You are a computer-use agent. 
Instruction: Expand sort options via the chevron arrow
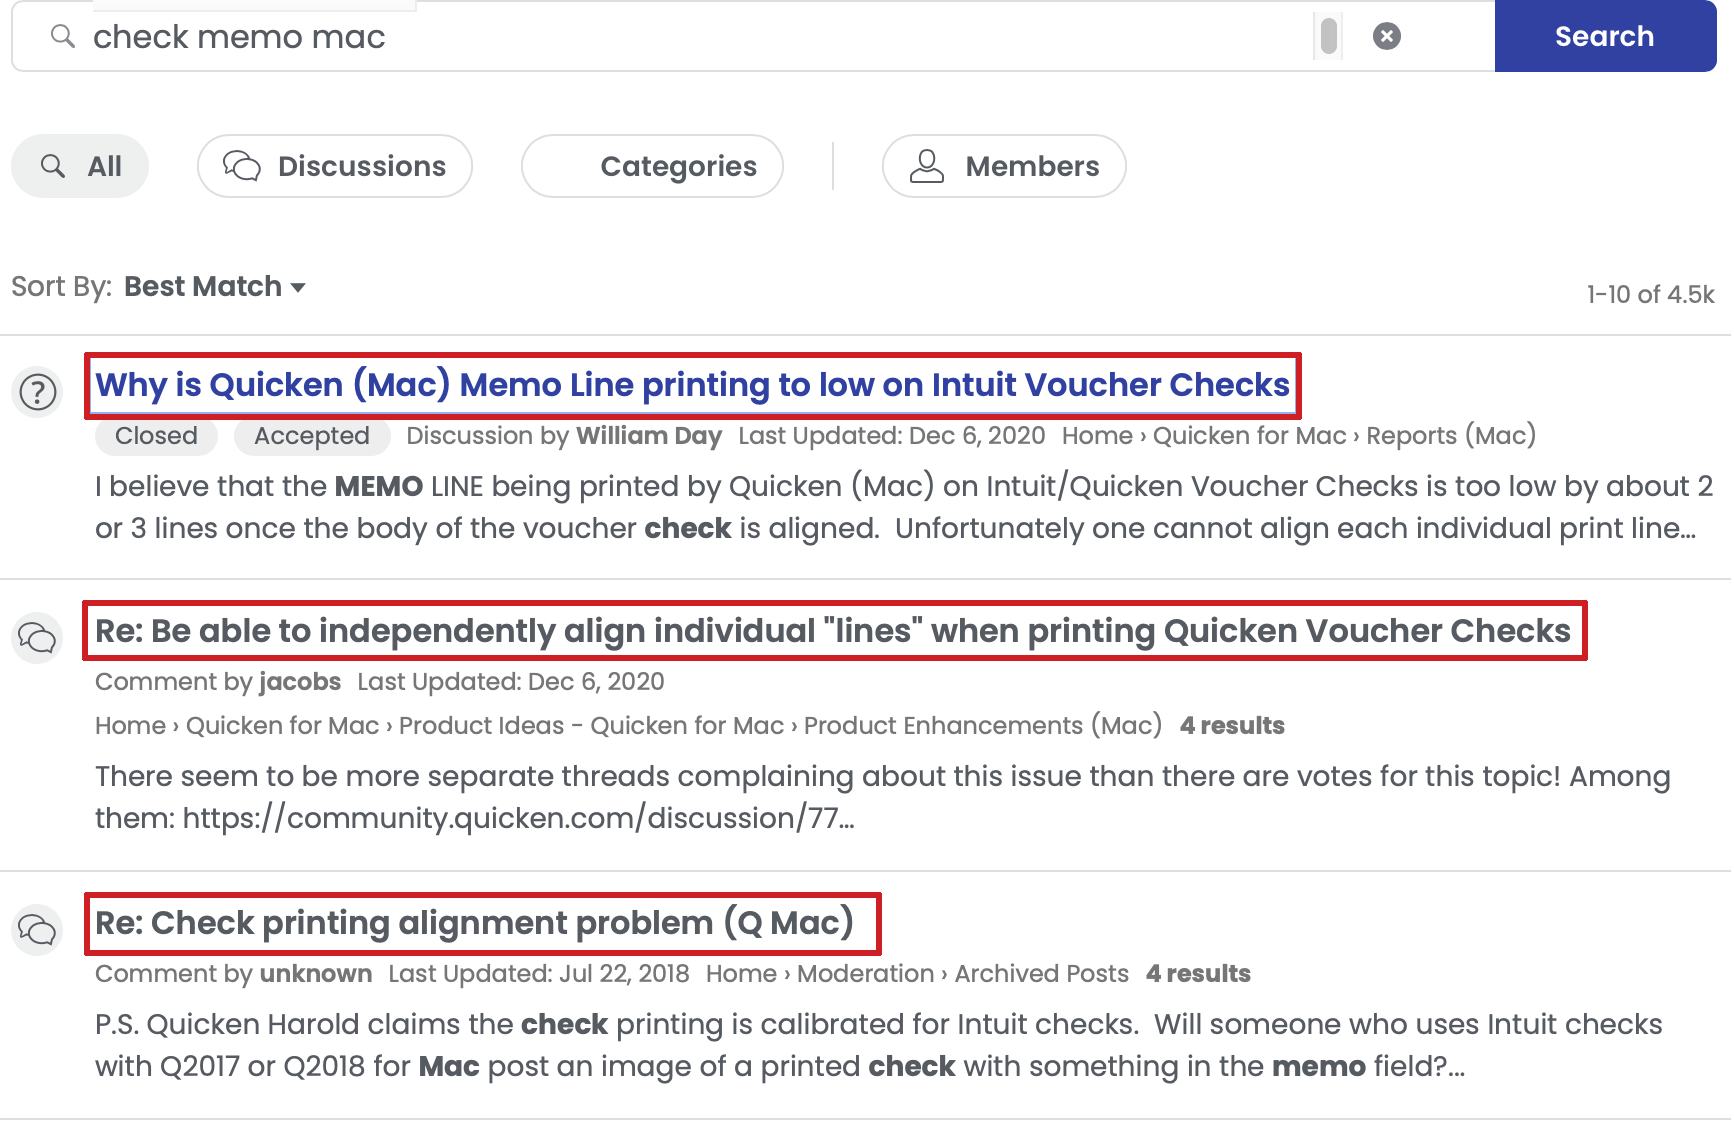point(299,289)
